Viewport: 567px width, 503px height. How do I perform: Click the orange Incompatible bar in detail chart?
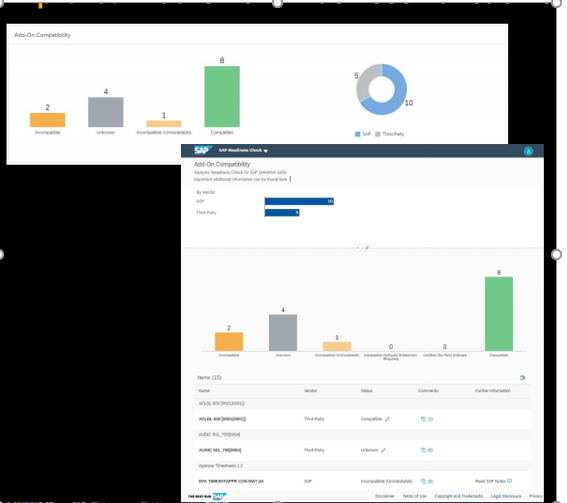(x=229, y=341)
